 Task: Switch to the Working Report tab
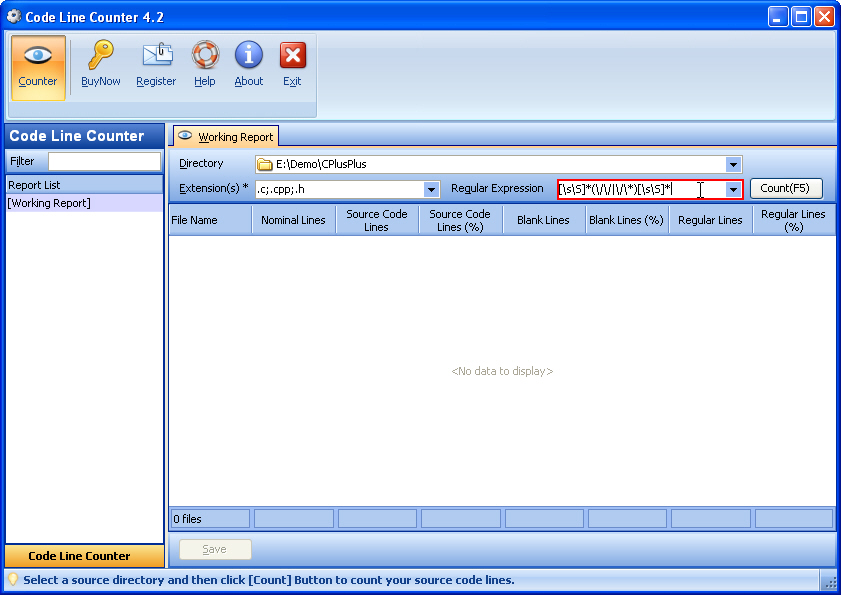tap(225, 137)
